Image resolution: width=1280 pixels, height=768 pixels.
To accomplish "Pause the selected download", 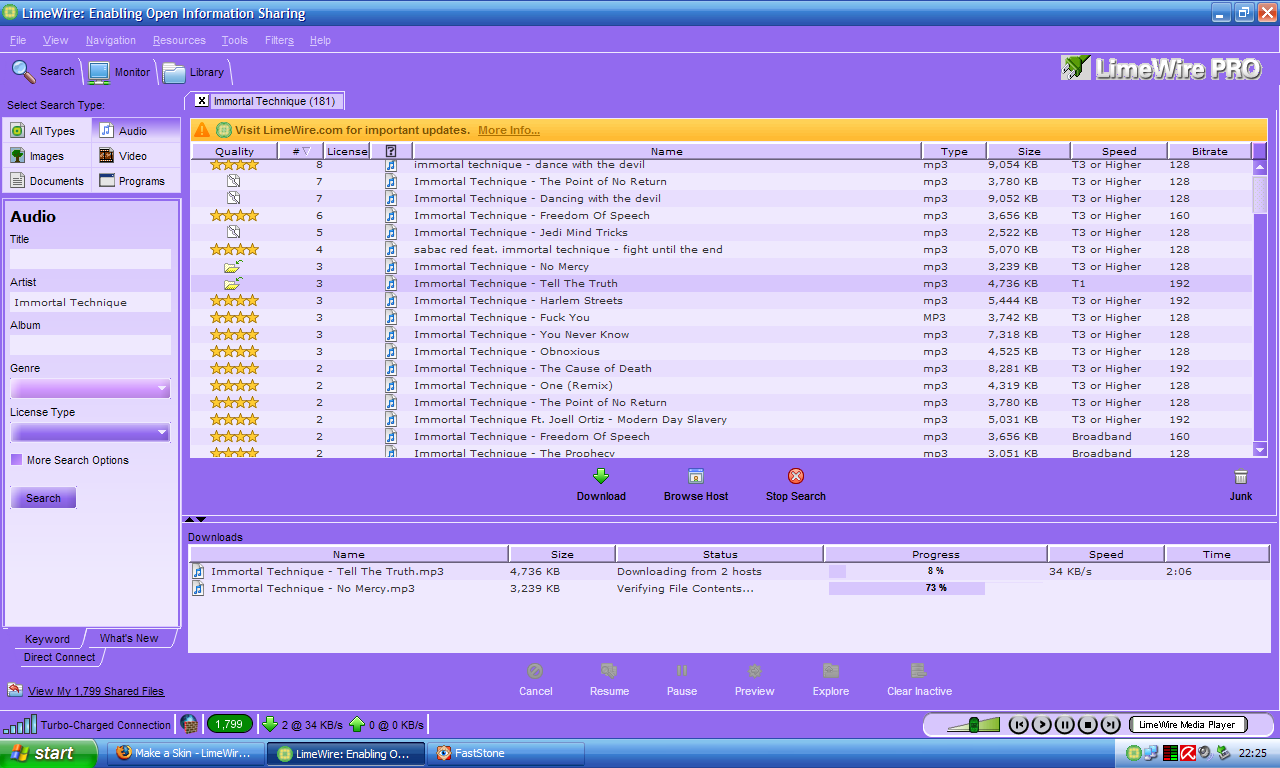I will pos(682,680).
